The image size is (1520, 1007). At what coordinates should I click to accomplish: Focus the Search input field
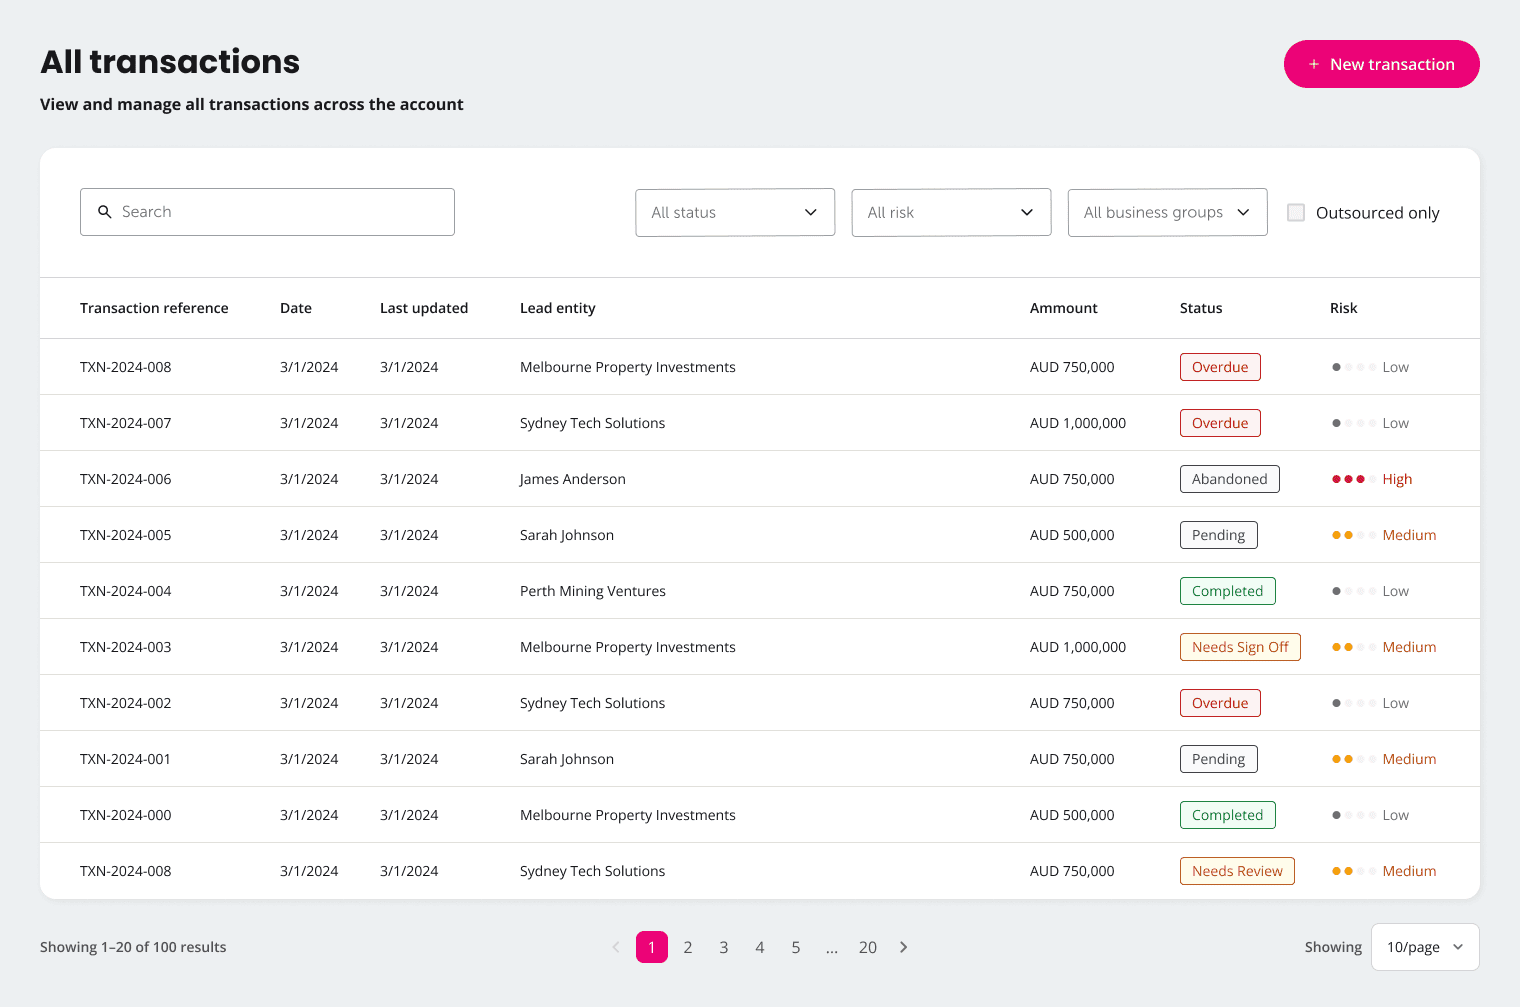[x=280, y=212]
